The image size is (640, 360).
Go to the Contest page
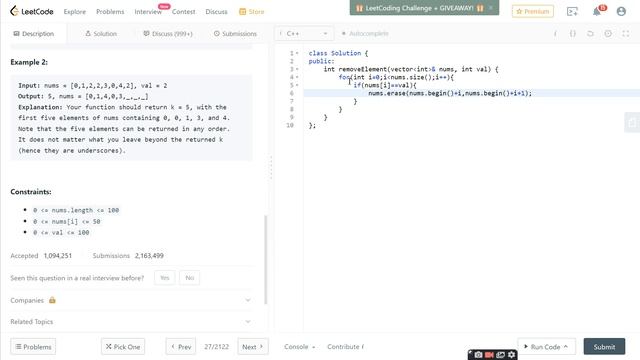click(x=183, y=12)
